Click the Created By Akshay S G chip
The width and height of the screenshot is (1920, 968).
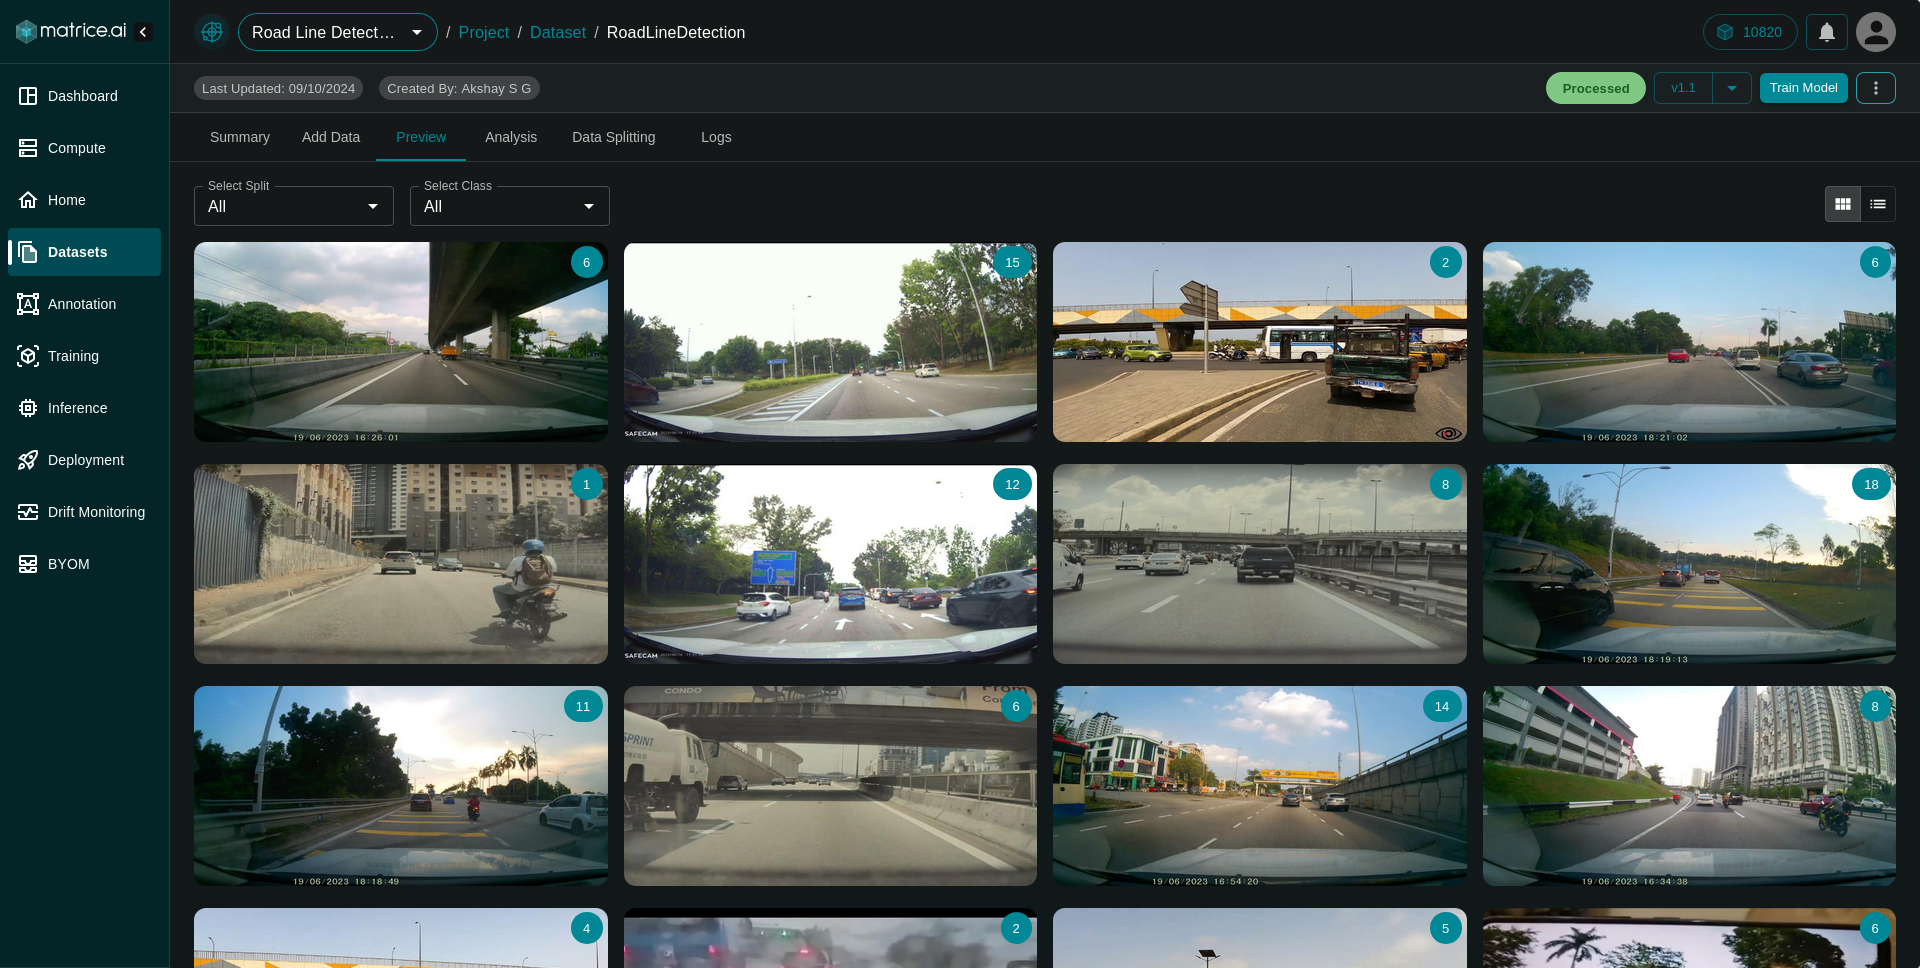(459, 88)
